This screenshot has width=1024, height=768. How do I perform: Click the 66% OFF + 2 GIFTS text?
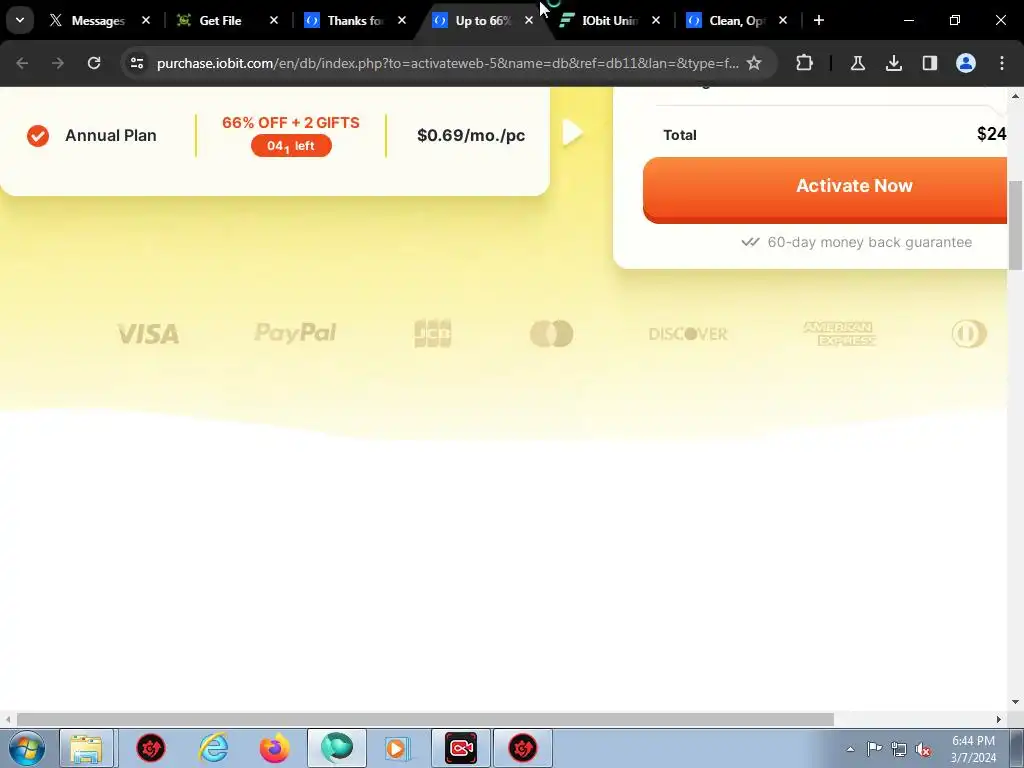click(291, 123)
